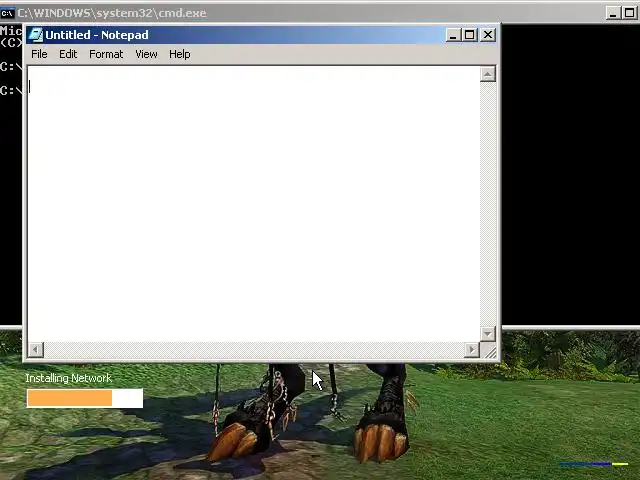This screenshot has width=640, height=480.
Task: Click the Installing Network progress bar
Action: pyautogui.click(x=85, y=398)
